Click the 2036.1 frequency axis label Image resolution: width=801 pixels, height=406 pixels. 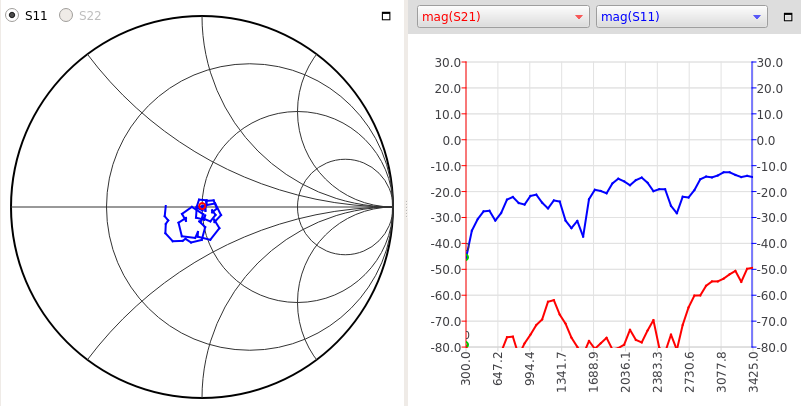coord(625,371)
